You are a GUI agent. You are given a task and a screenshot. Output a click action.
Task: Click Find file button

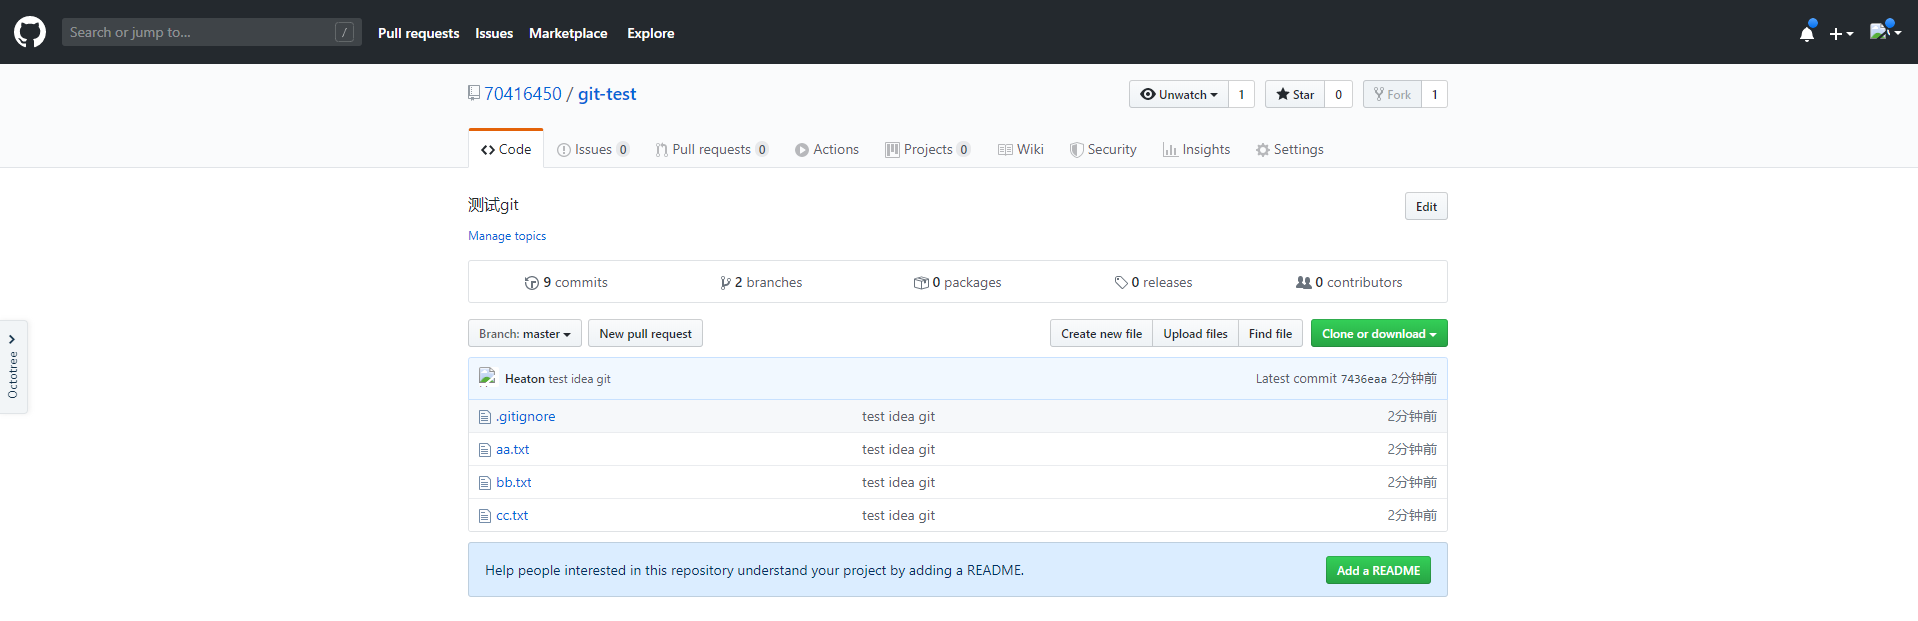[1270, 333]
